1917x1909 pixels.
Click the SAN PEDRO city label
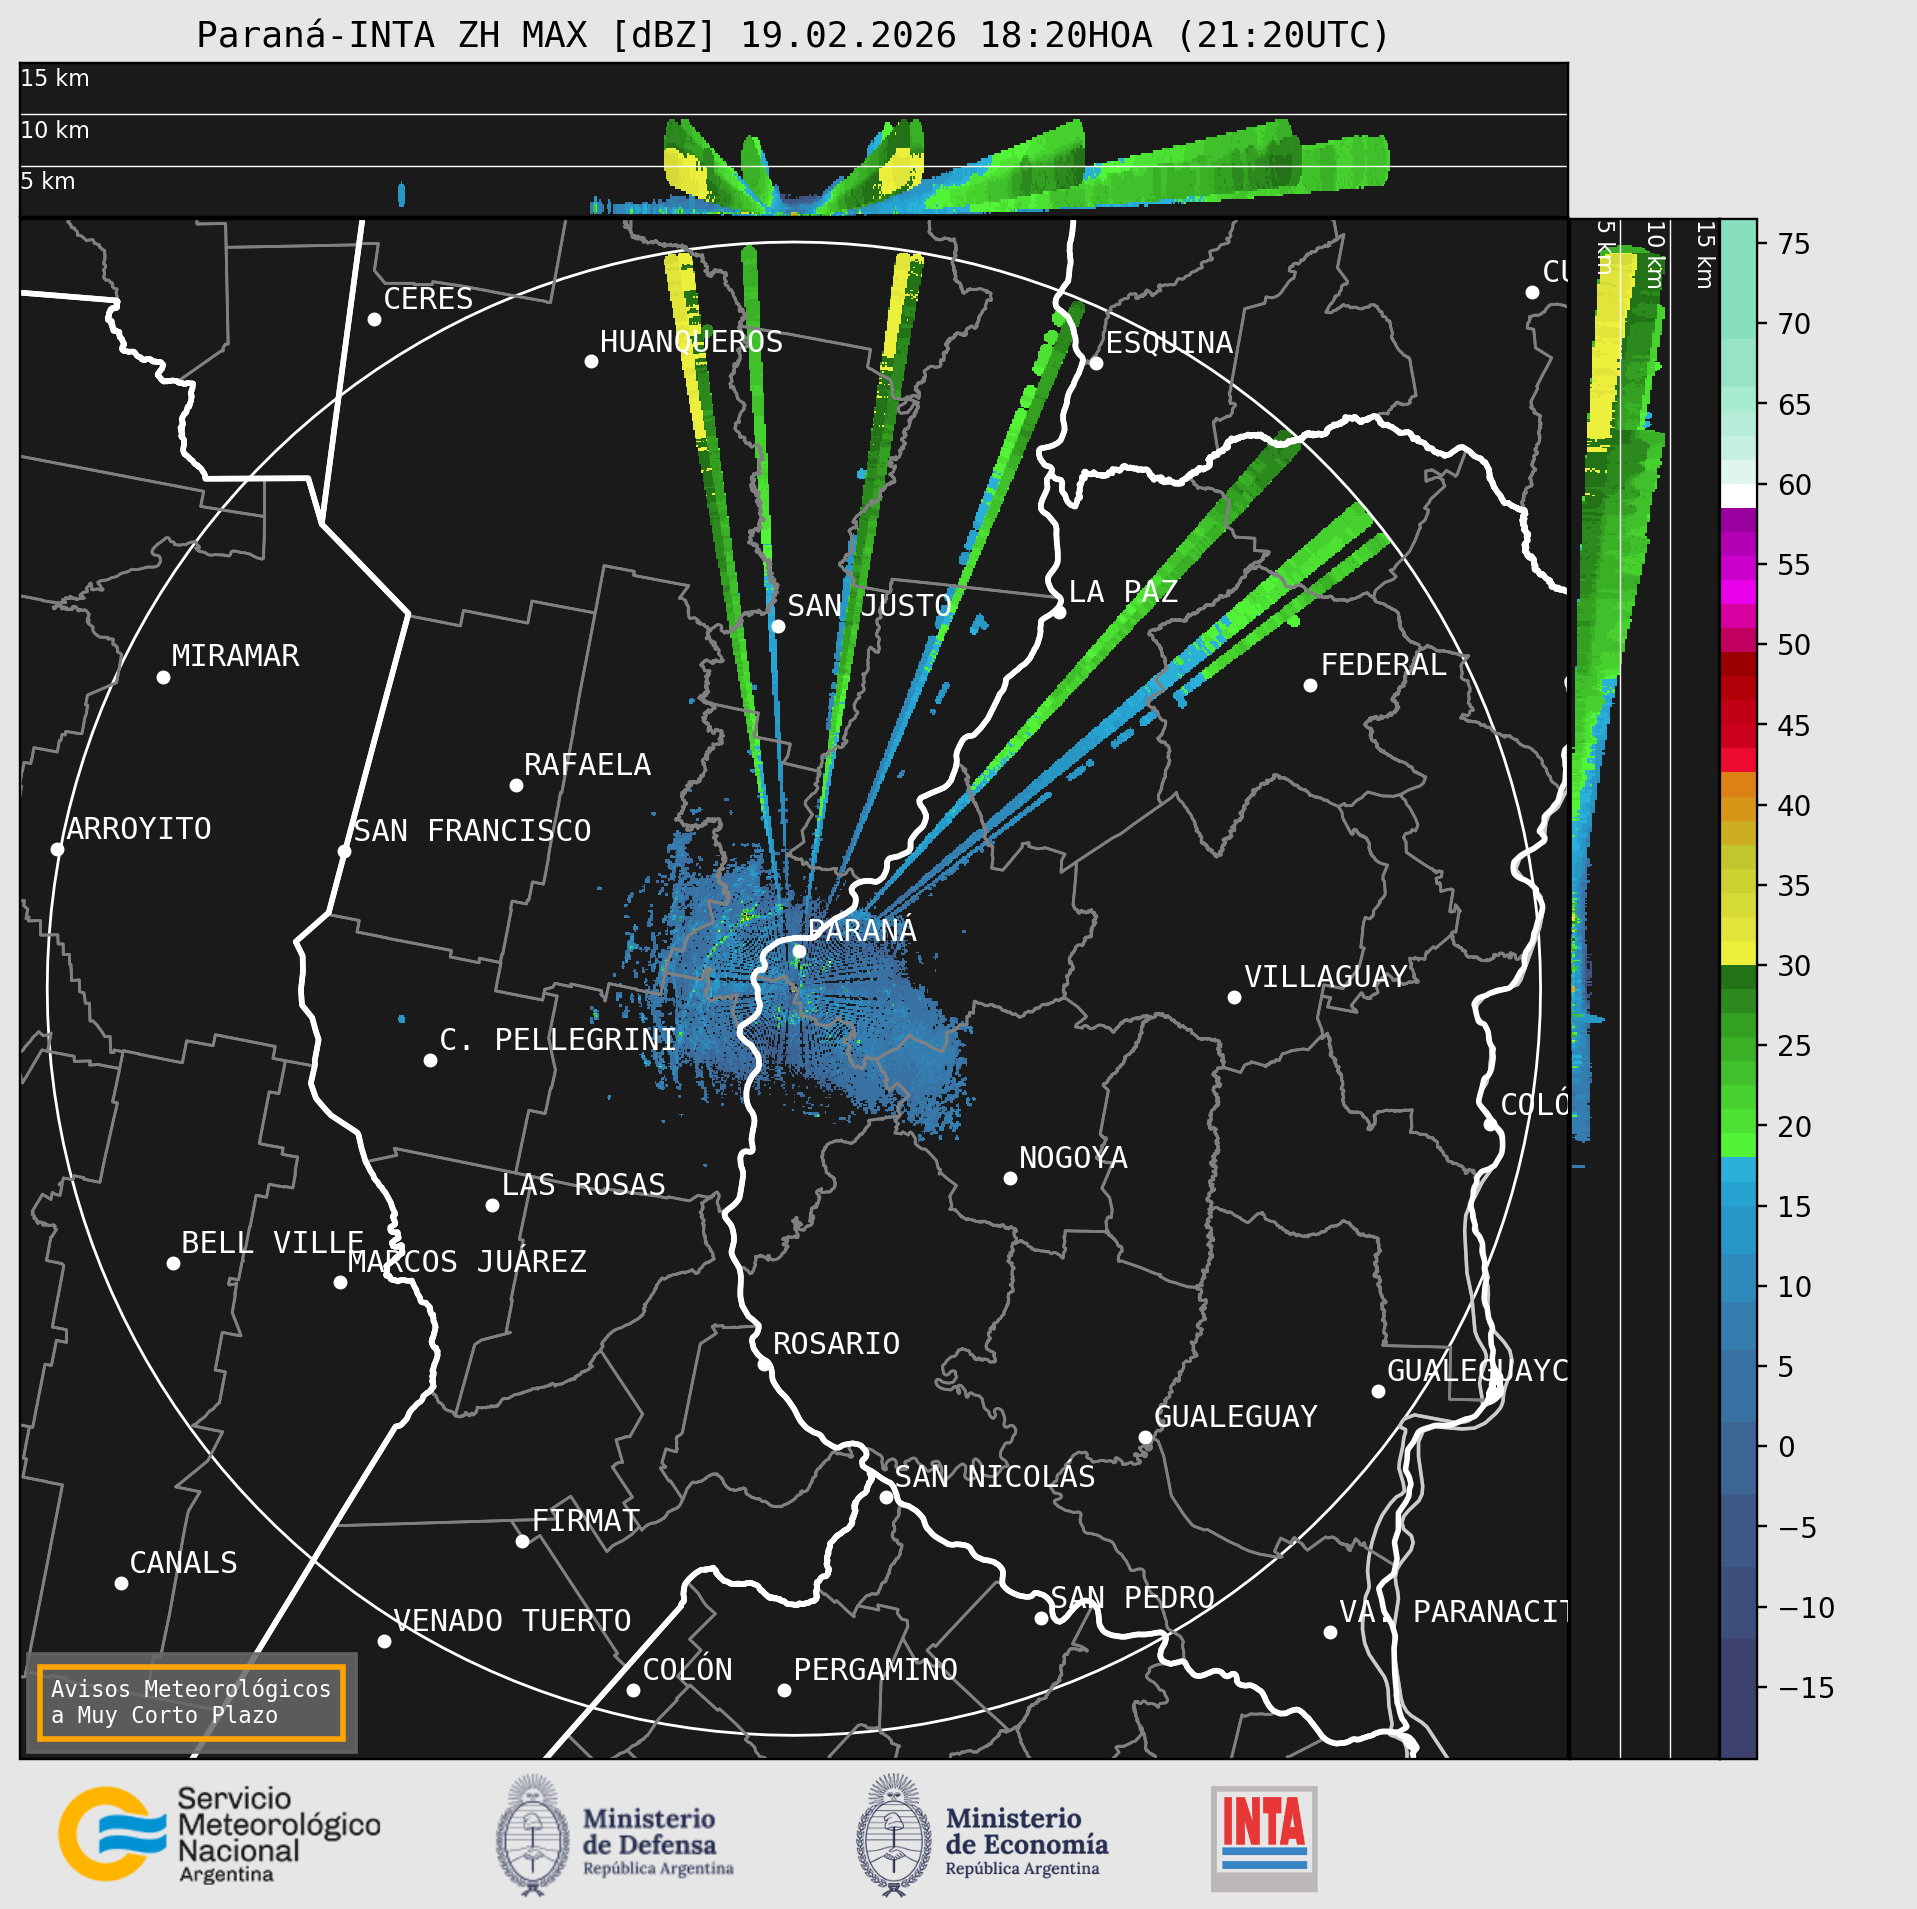(x=1133, y=1598)
